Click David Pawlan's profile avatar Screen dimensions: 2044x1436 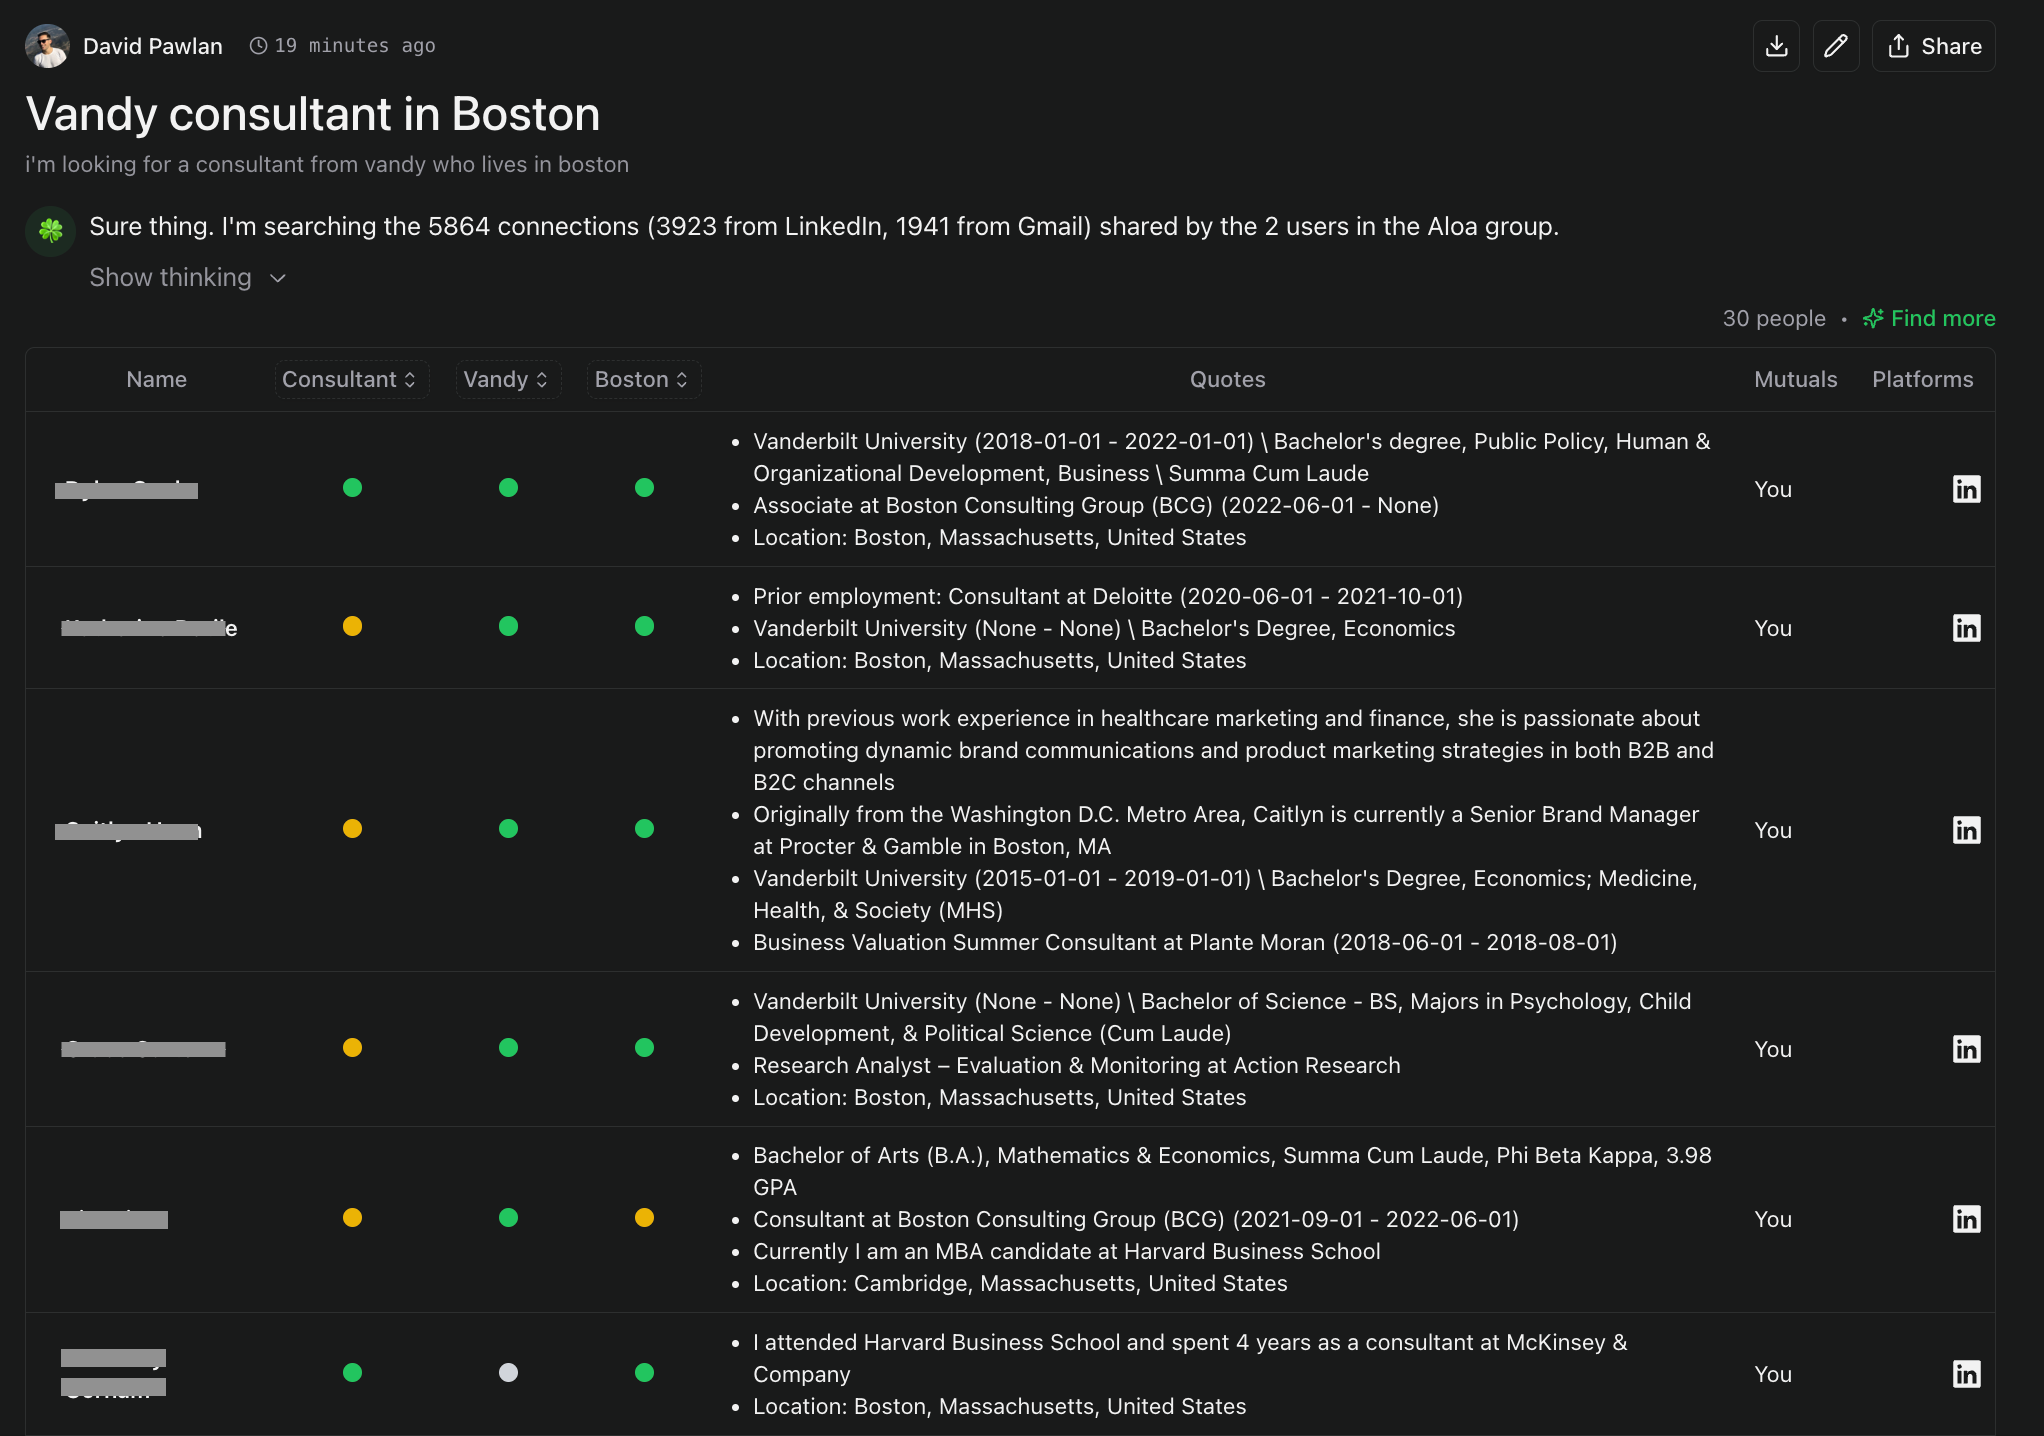pyautogui.click(x=46, y=46)
